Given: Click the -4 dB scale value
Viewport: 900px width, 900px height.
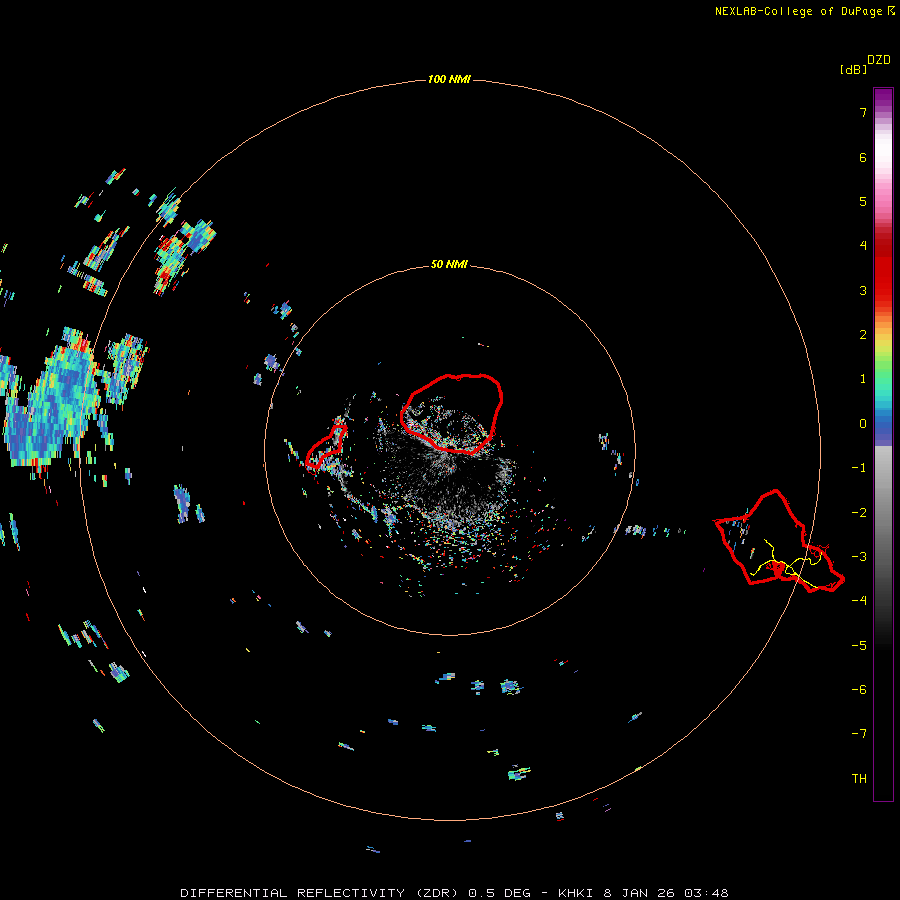Looking at the screenshot, I should coord(859,601).
